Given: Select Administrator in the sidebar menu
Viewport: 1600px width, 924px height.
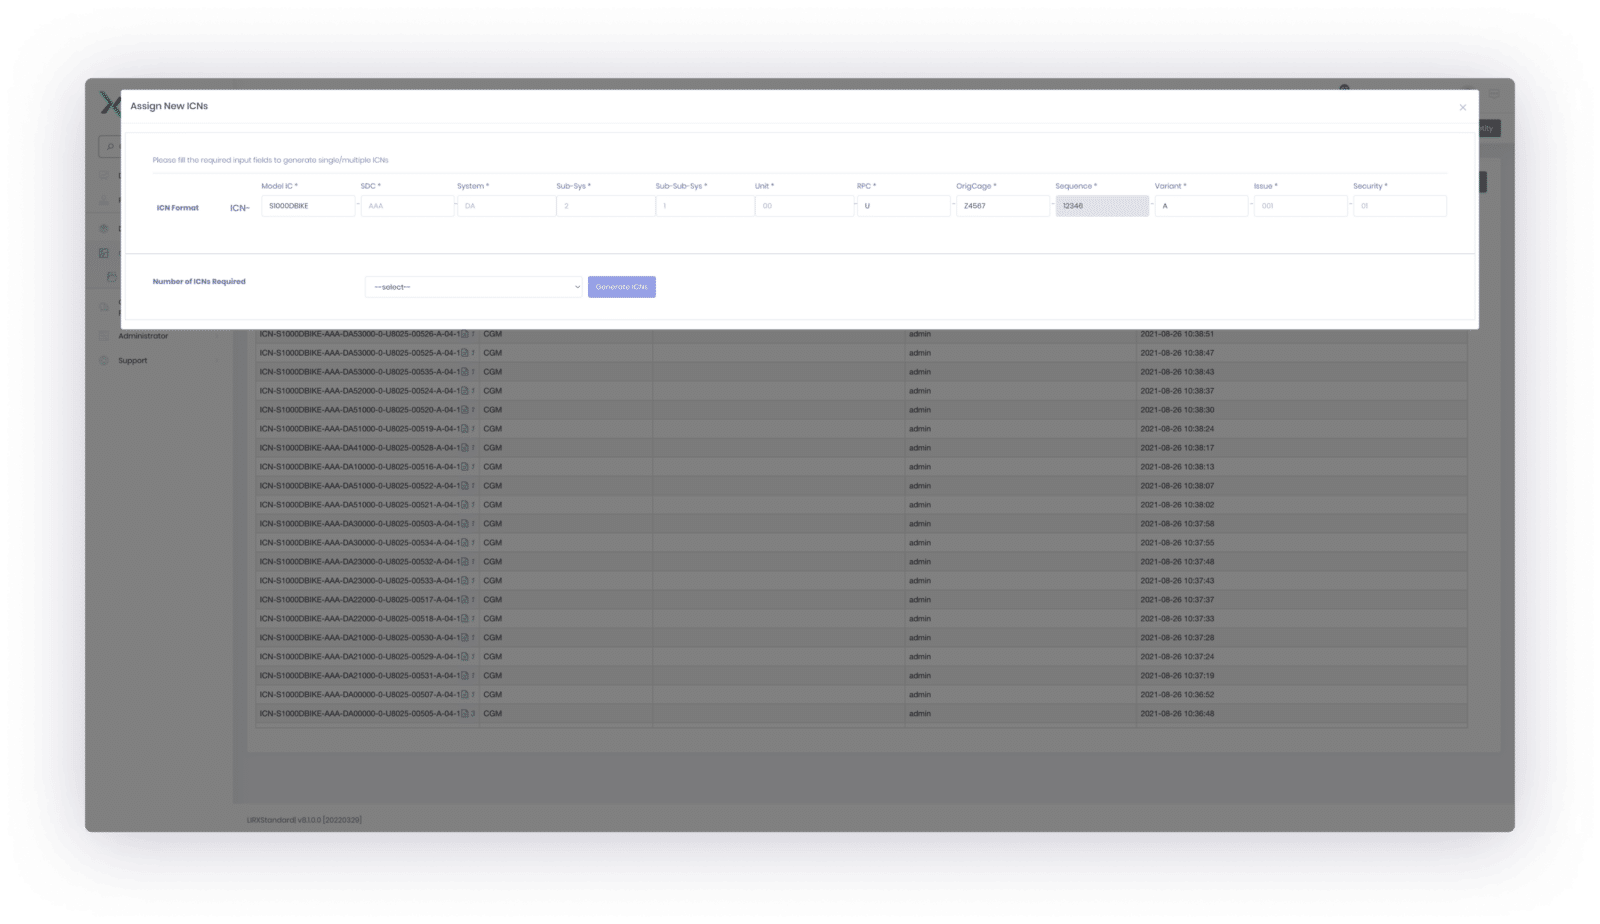Looking at the screenshot, I should click(x=143, y=336).
